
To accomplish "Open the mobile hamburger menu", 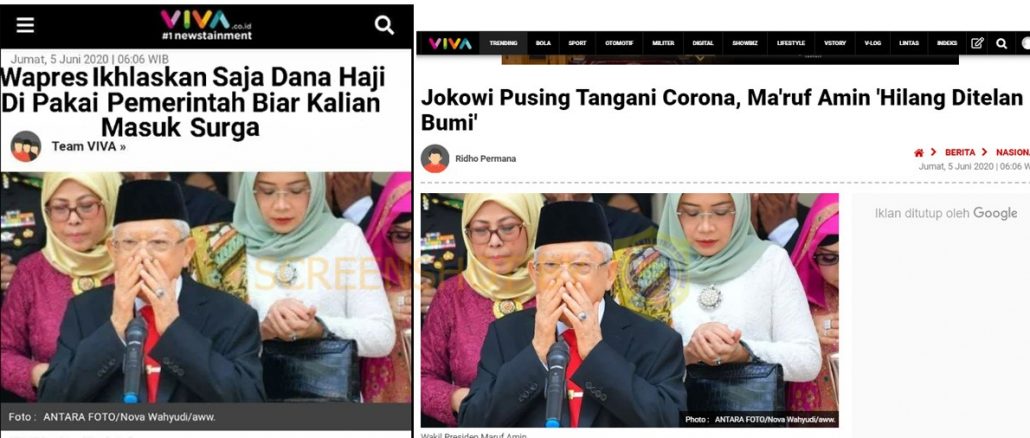I will pyautogui.click(x=26, y=25).
